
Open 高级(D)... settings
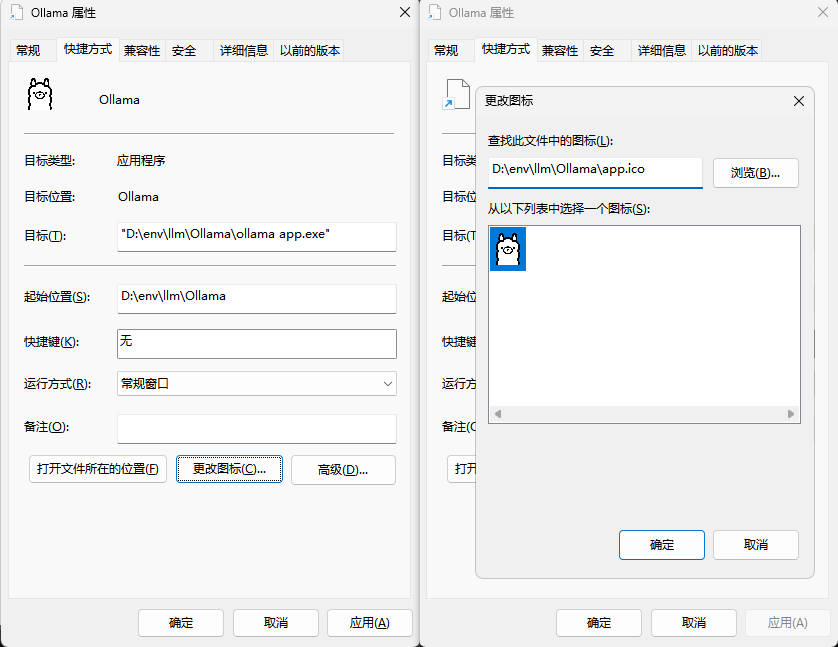[343, 470]
